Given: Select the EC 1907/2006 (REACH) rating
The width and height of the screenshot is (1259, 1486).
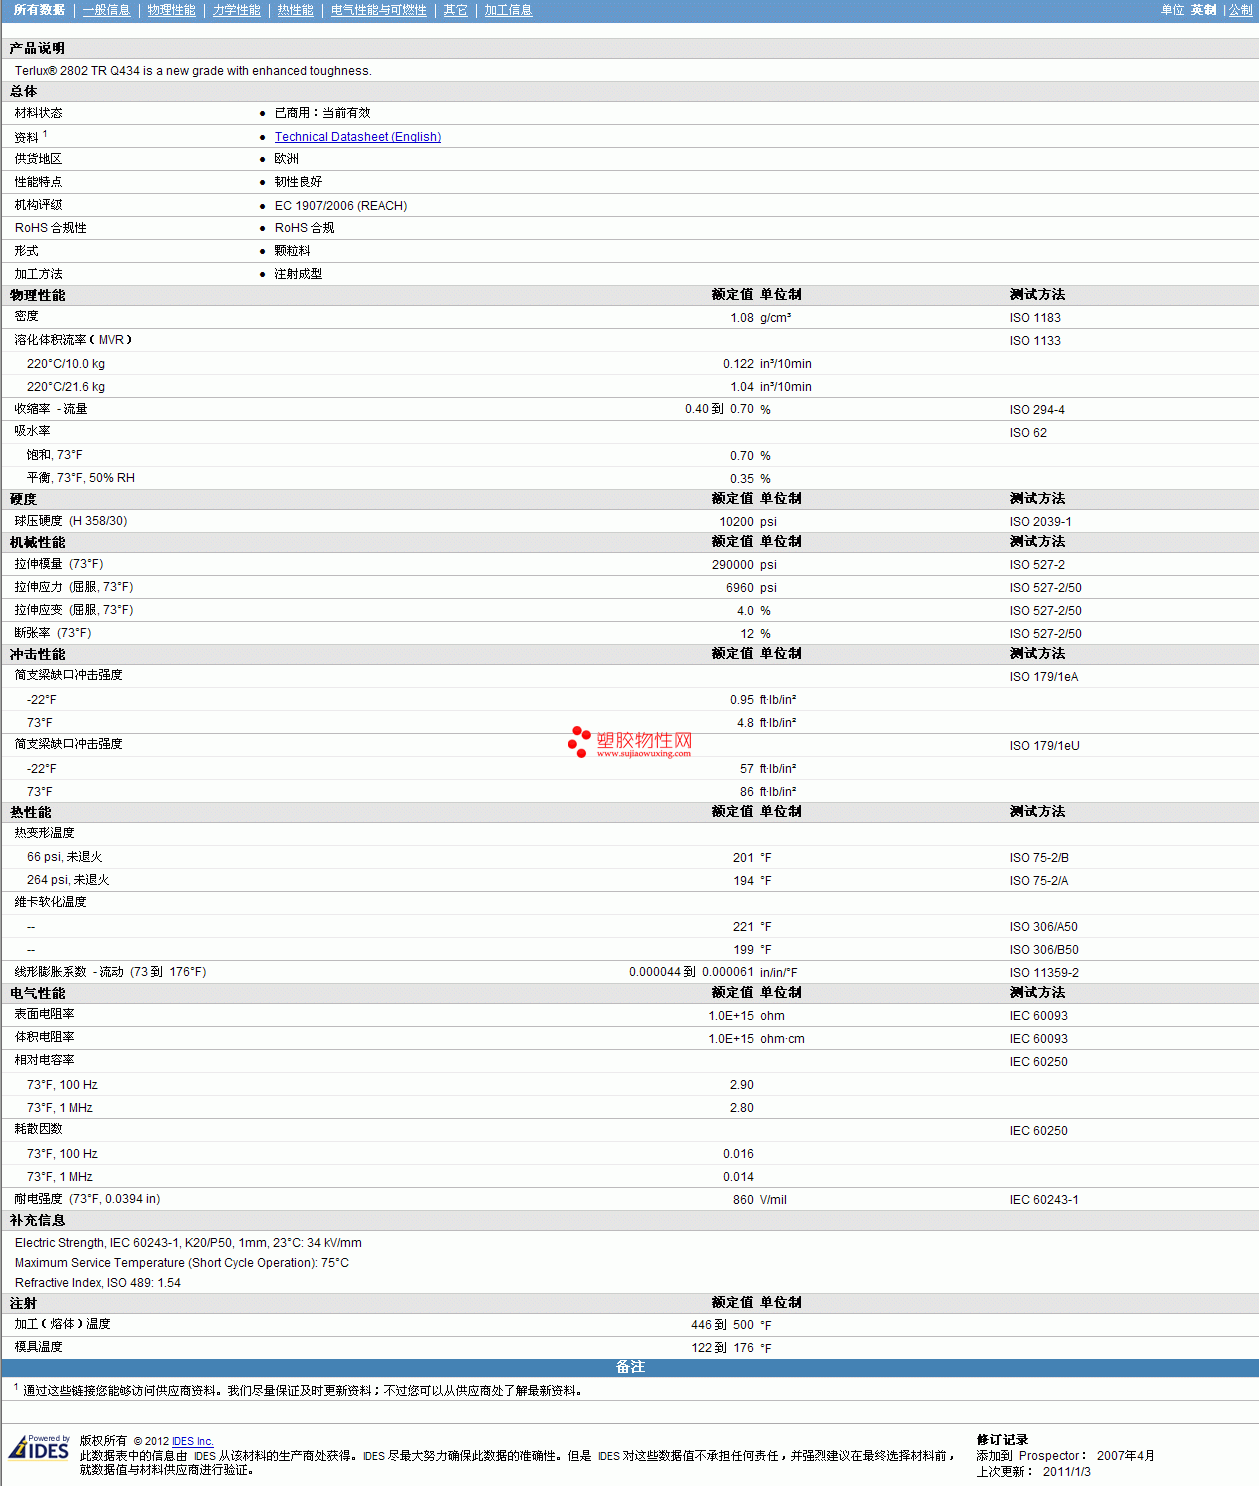Looking at the screenshot, I should click(x=341, y=206).
